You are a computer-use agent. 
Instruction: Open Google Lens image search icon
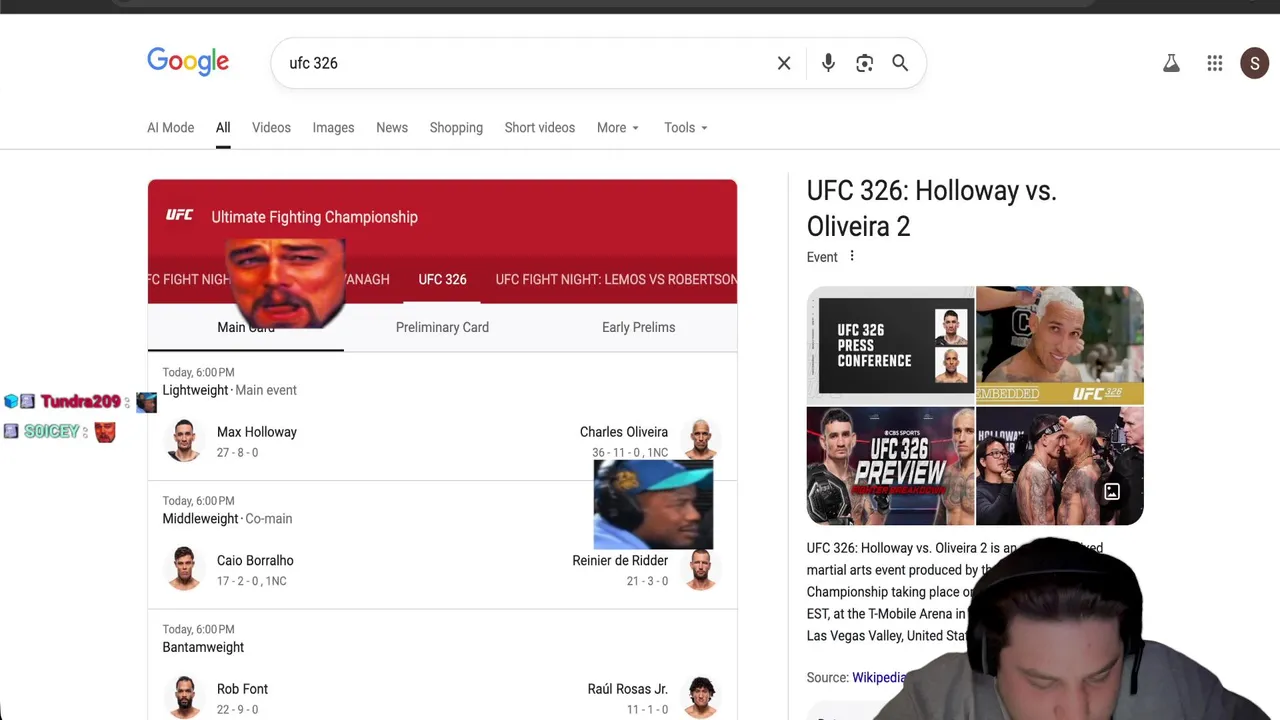[x=864, y=63]
